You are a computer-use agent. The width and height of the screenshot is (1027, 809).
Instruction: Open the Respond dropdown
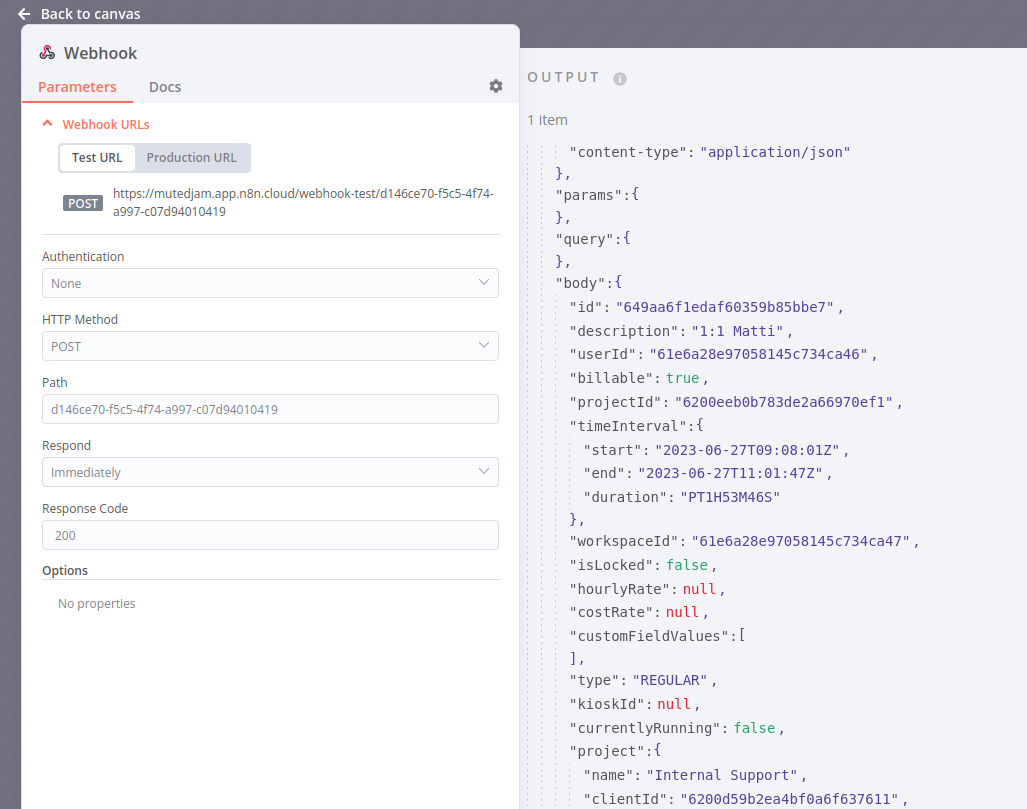[x=270, y=472]
